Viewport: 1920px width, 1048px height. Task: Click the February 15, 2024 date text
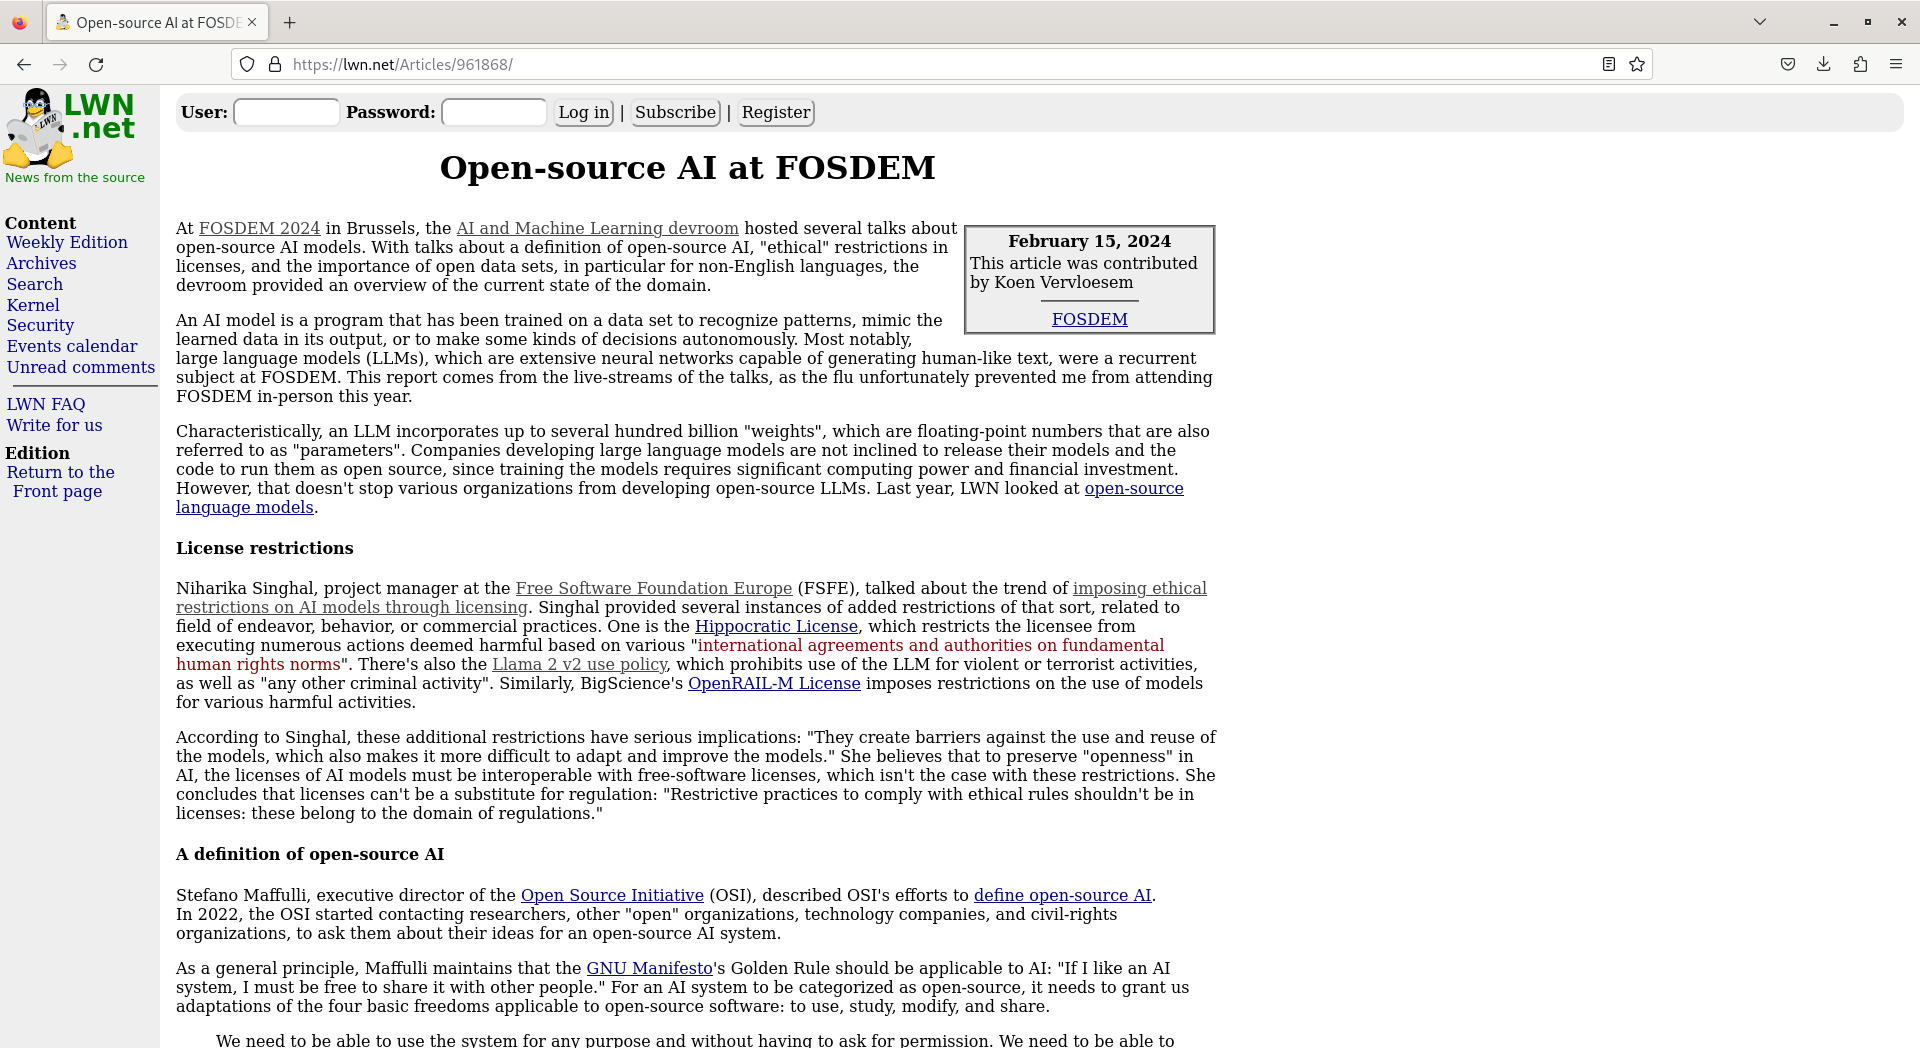click(x=1089, y=241)
